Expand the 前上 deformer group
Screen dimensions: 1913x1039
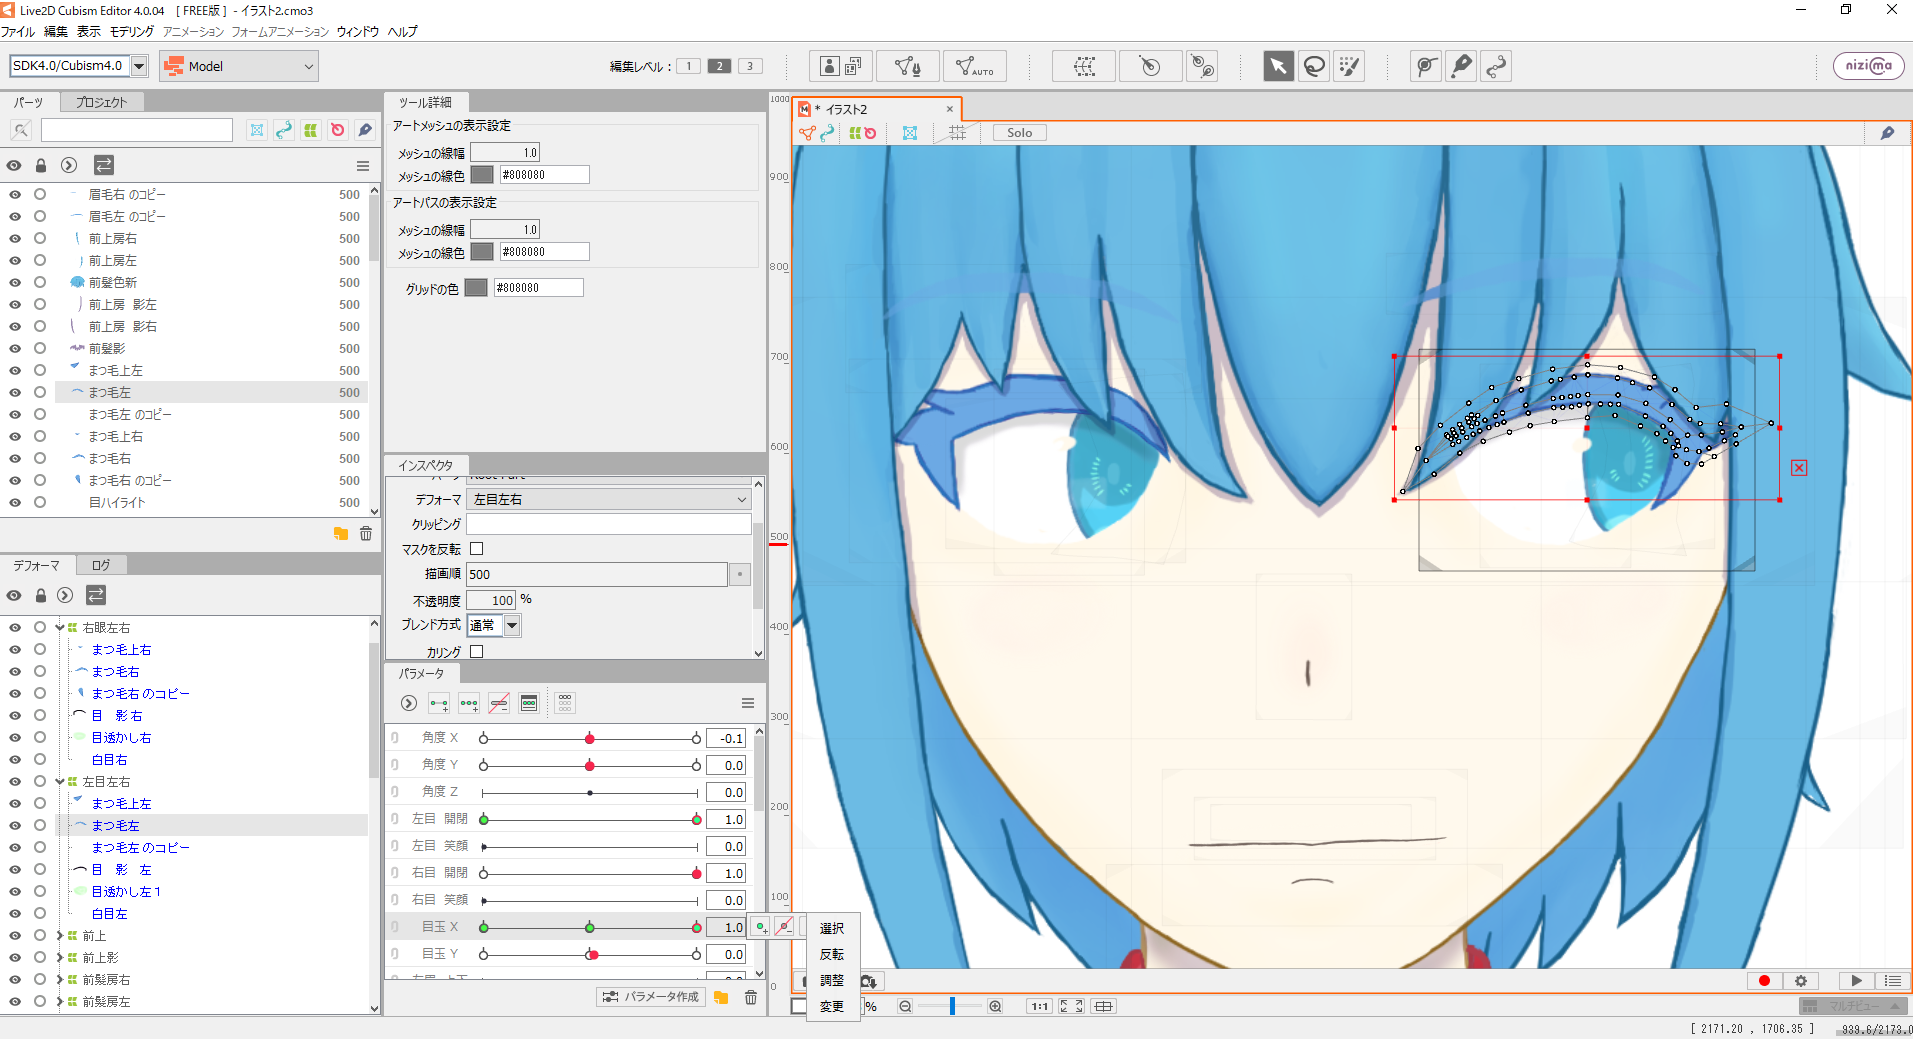(x=59, y=936)
